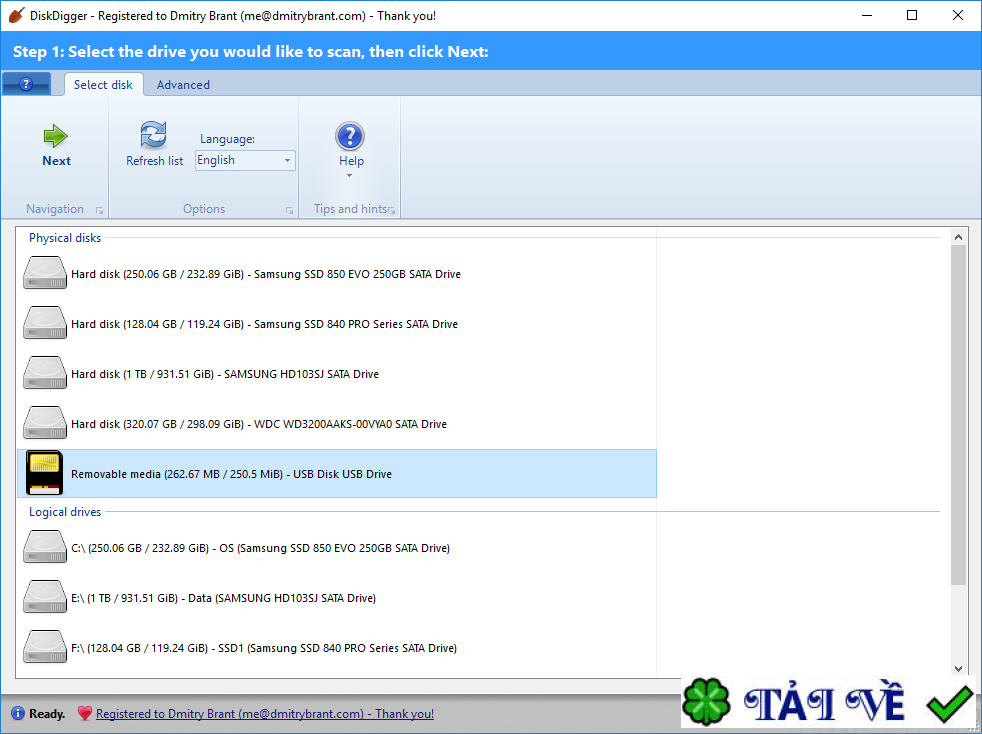Click the drive icon for C:\ logical drive
The width and height of the screenshot is (982, 734).
coord(45,547)
